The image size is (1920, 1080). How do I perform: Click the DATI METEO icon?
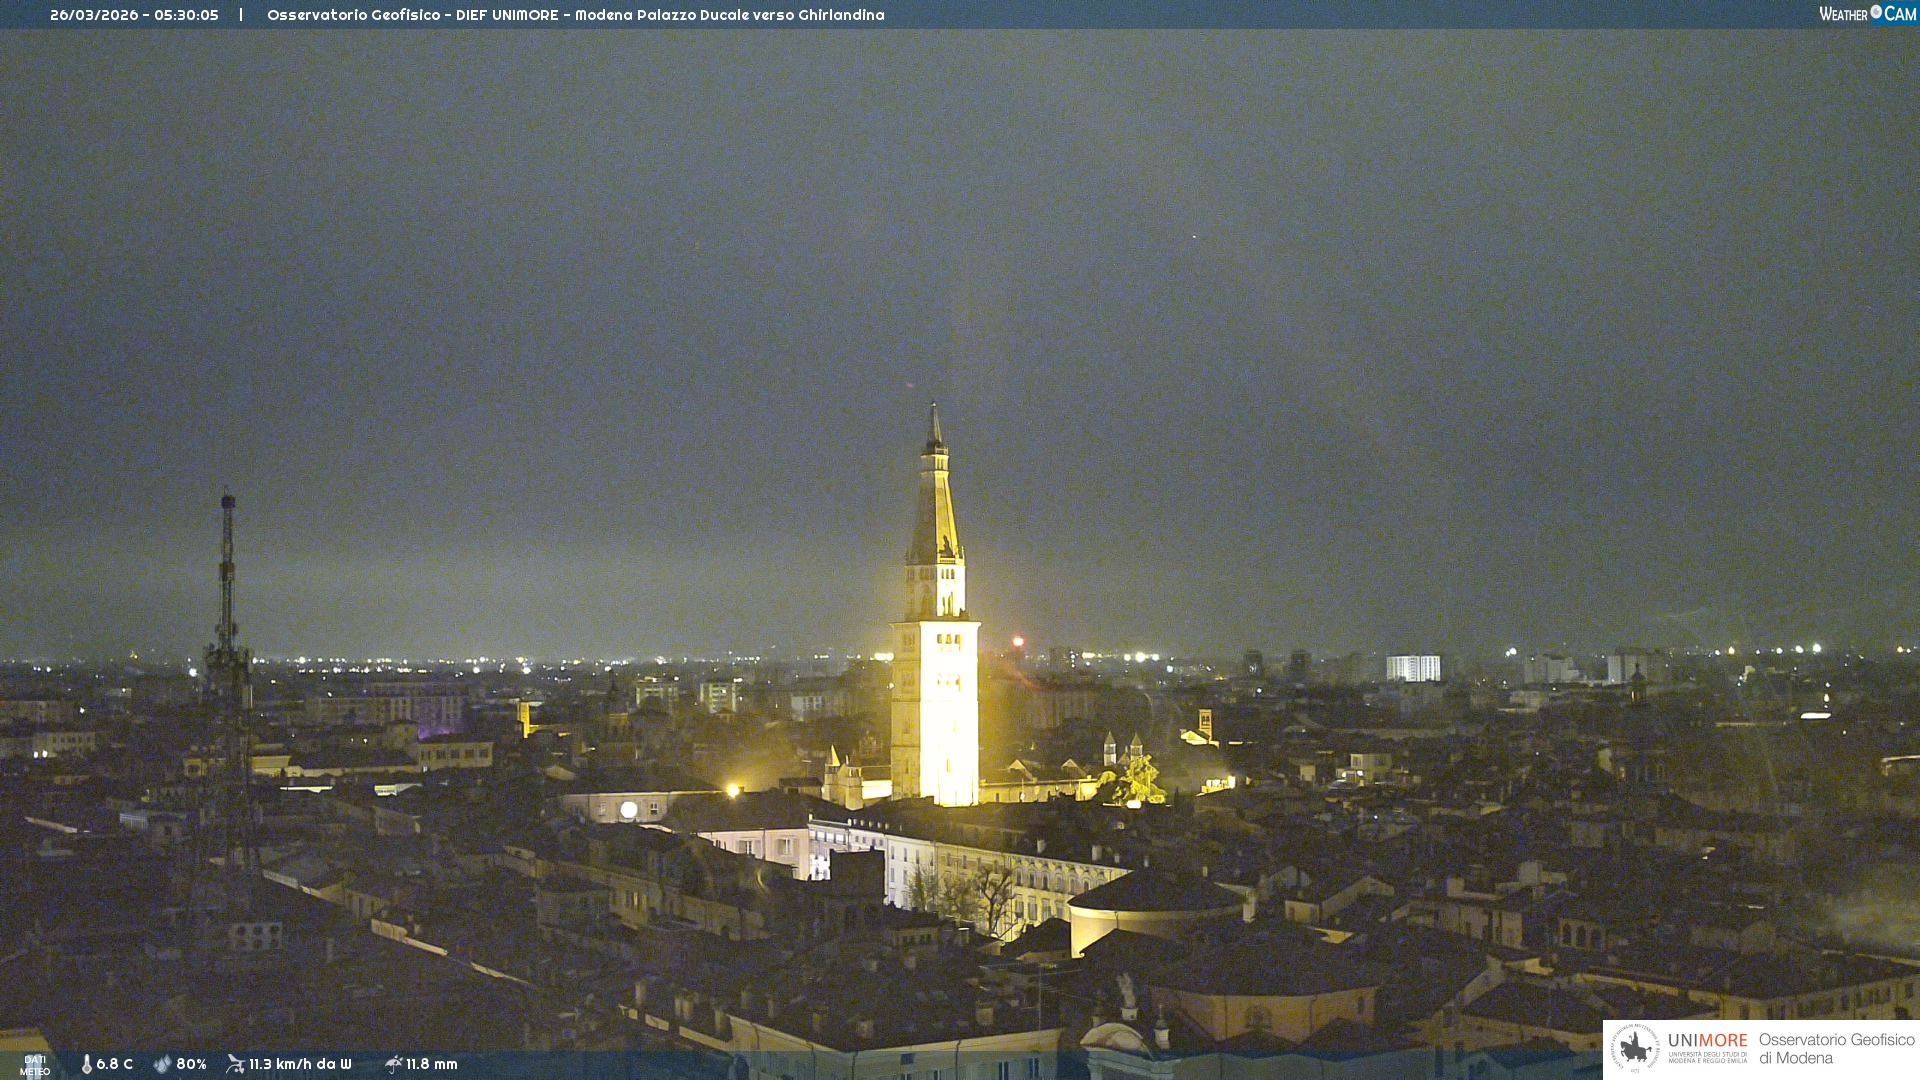(35, 1065)
